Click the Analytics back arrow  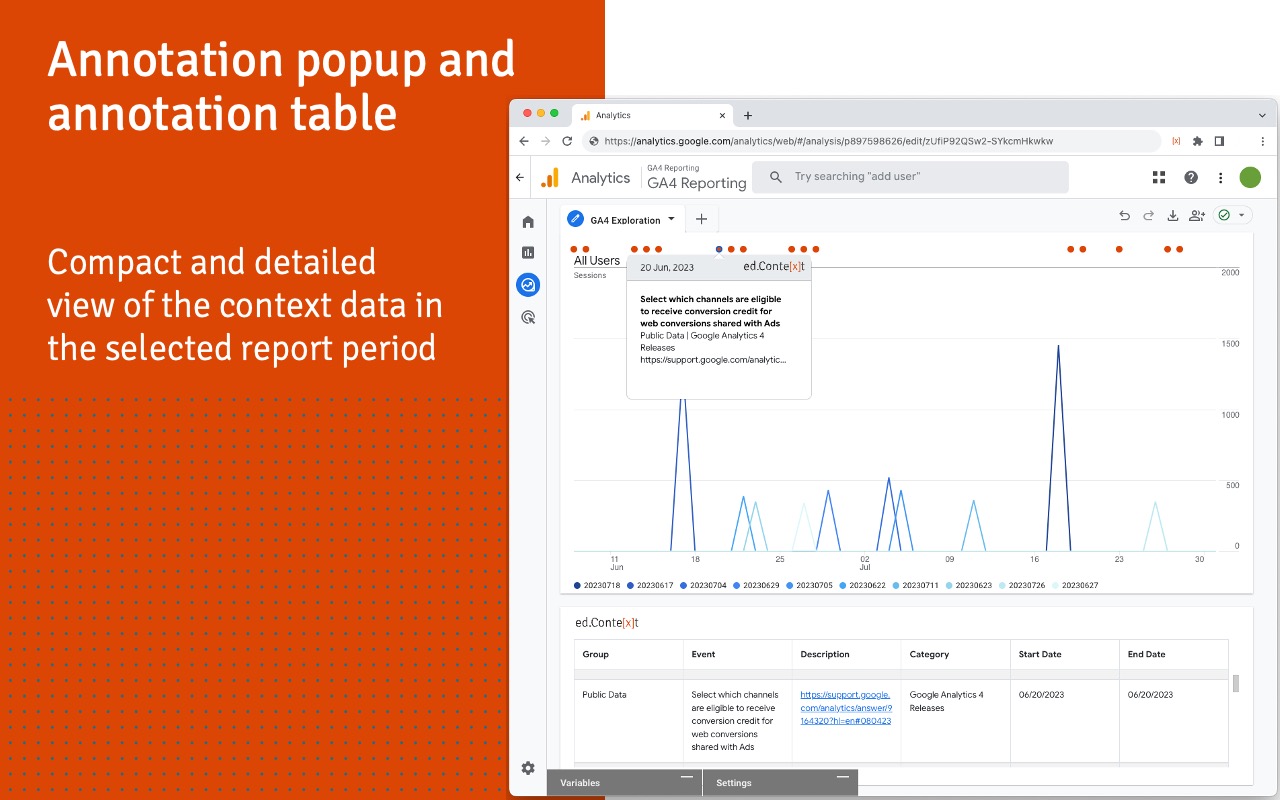520,177
